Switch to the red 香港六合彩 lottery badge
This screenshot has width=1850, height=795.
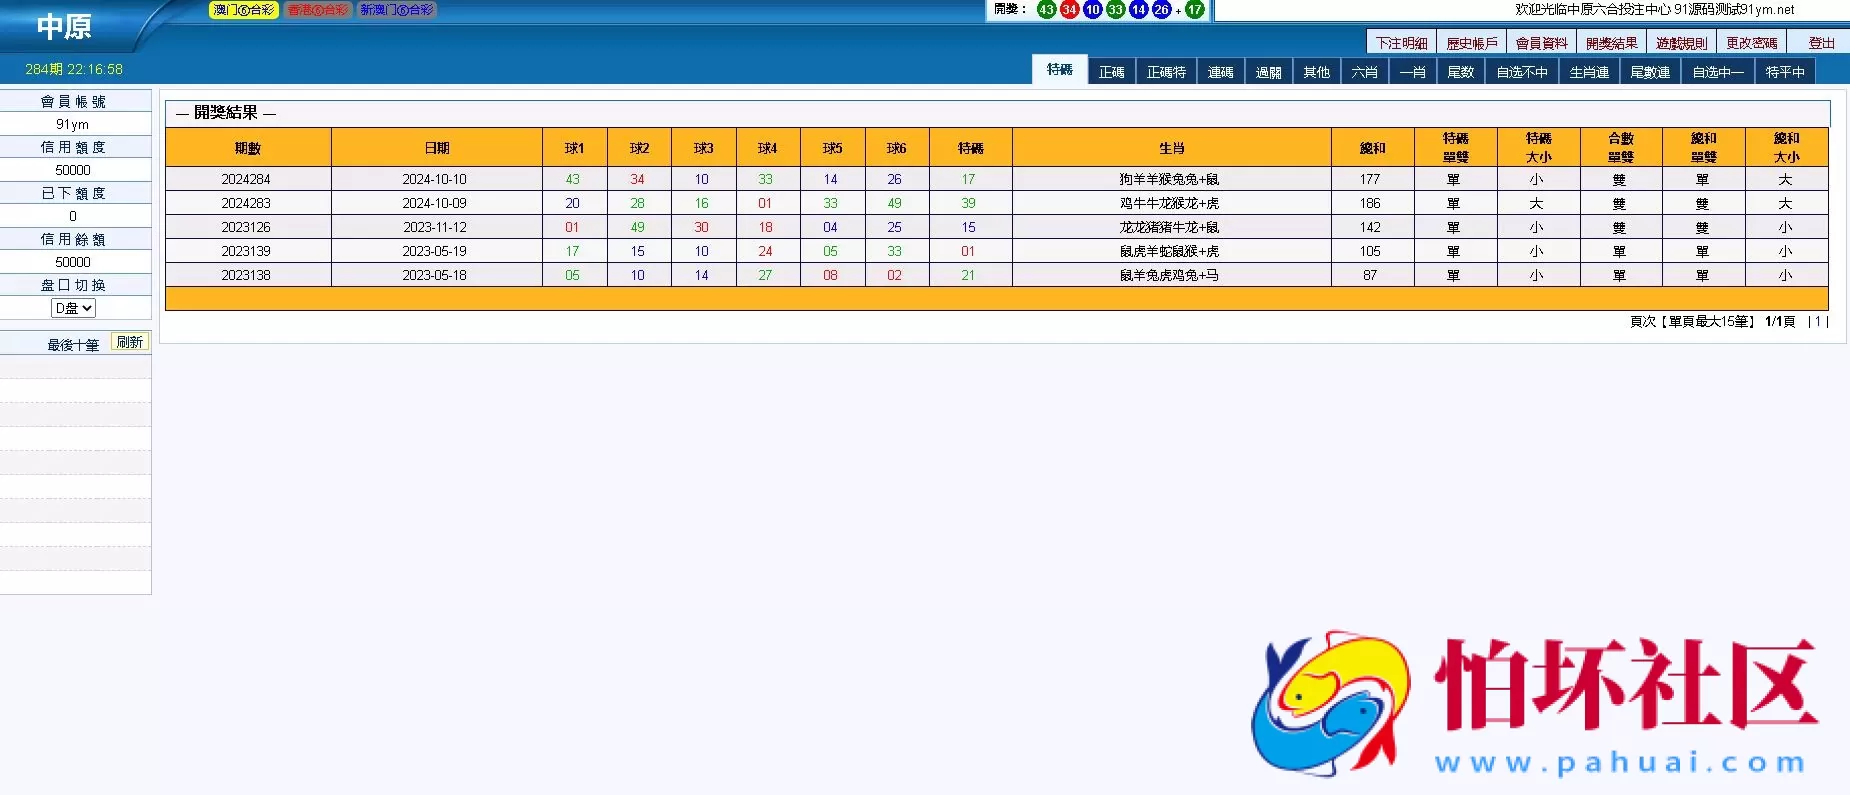tap(318, 10)
